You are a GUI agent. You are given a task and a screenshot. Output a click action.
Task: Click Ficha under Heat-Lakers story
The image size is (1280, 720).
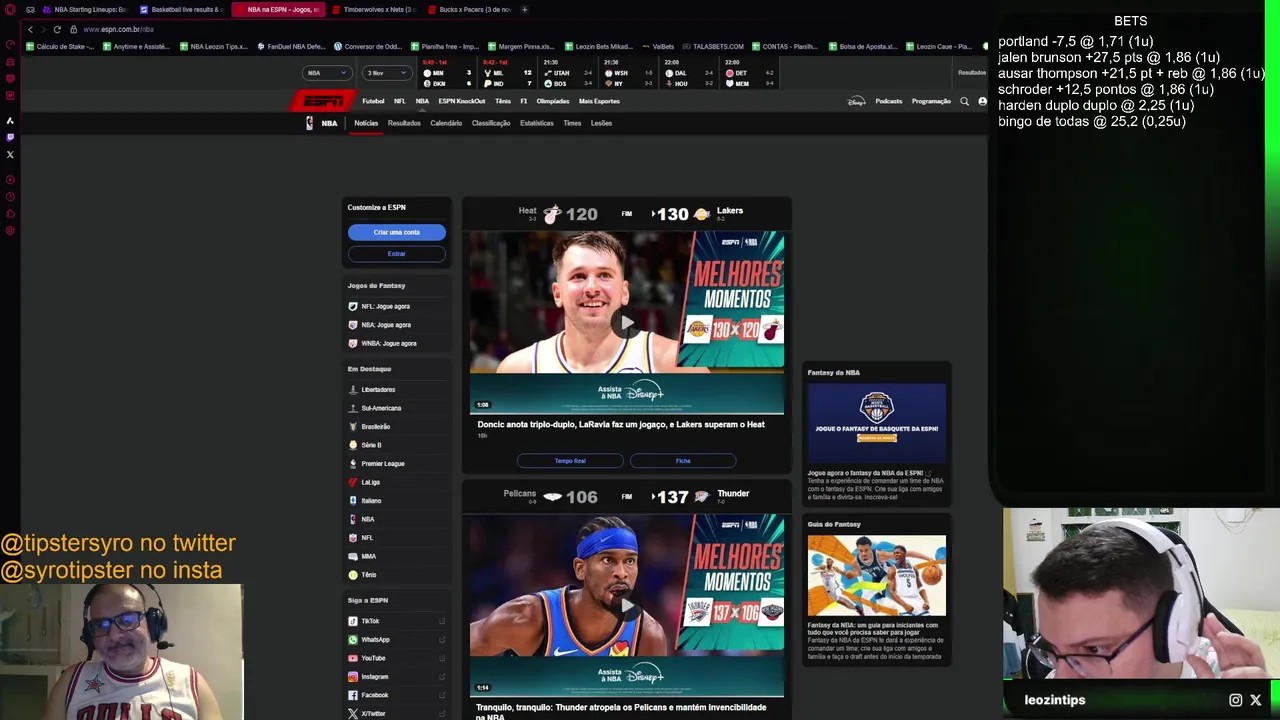coord(683,461)
